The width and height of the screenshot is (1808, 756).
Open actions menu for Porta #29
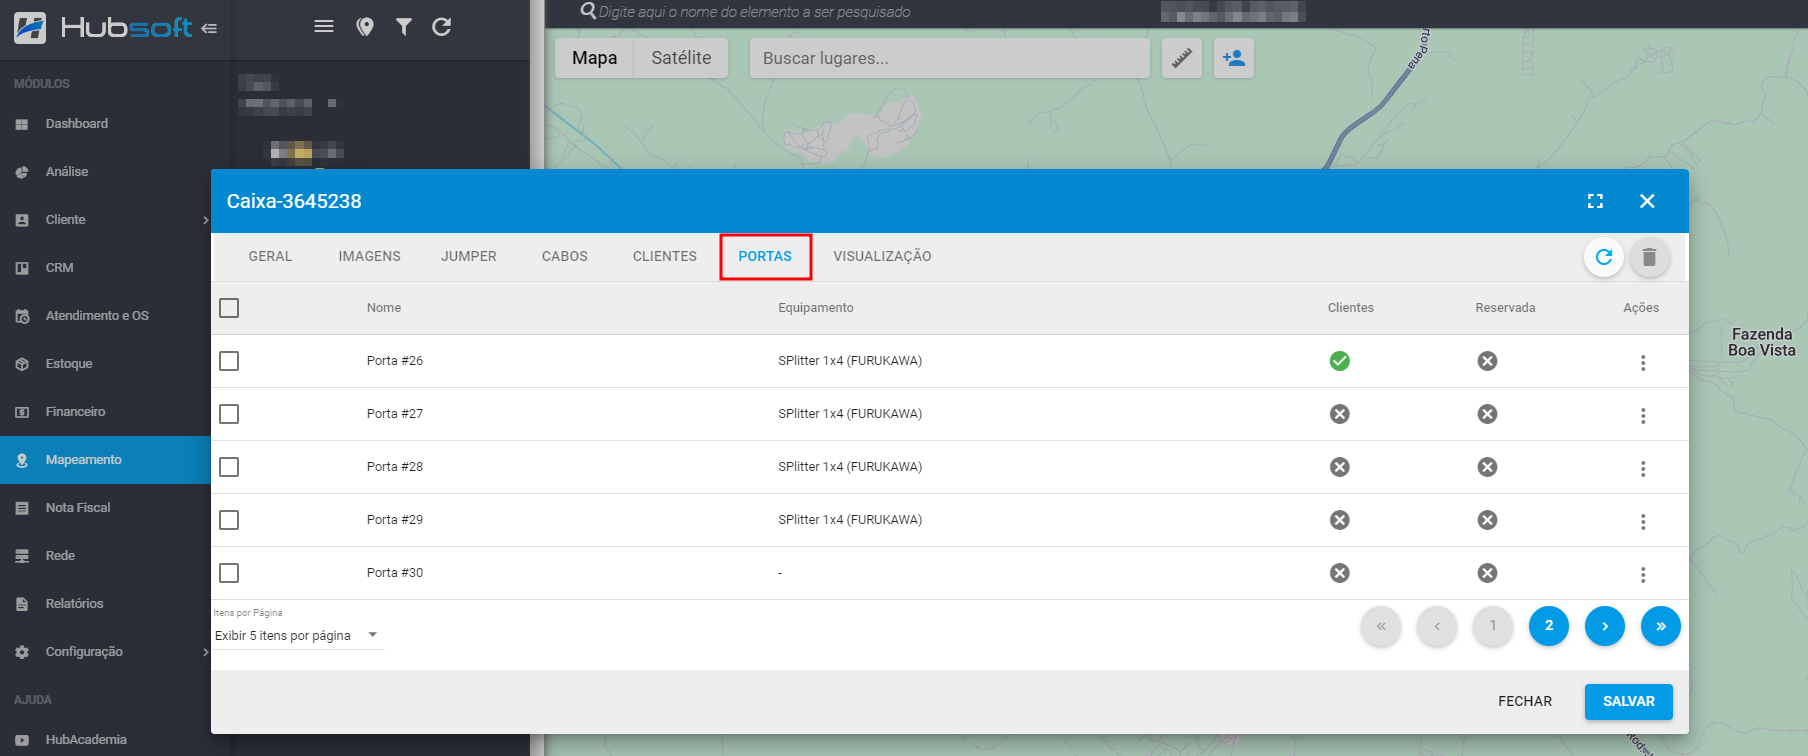pos(1643,521)
